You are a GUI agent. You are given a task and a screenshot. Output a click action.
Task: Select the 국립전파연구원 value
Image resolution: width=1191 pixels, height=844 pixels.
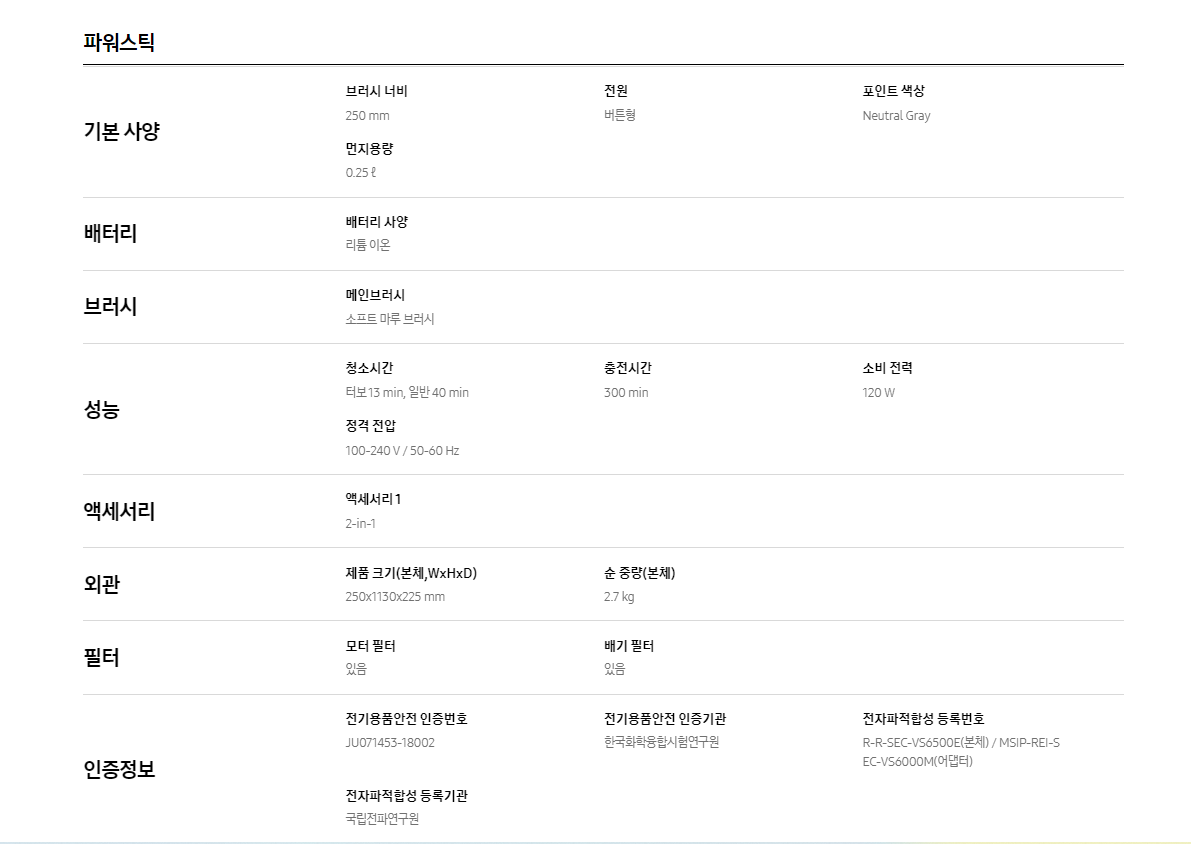pos(382,819)
